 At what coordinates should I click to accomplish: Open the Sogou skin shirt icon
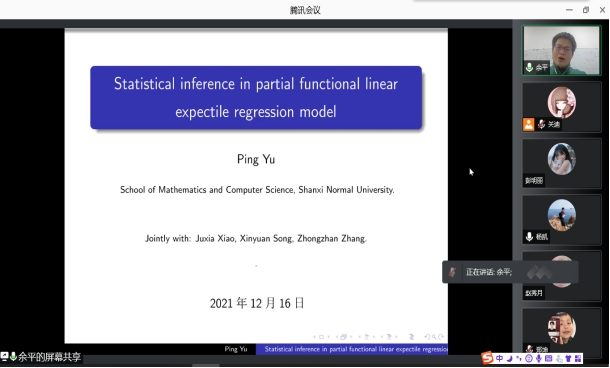click(x=568, y=358)
